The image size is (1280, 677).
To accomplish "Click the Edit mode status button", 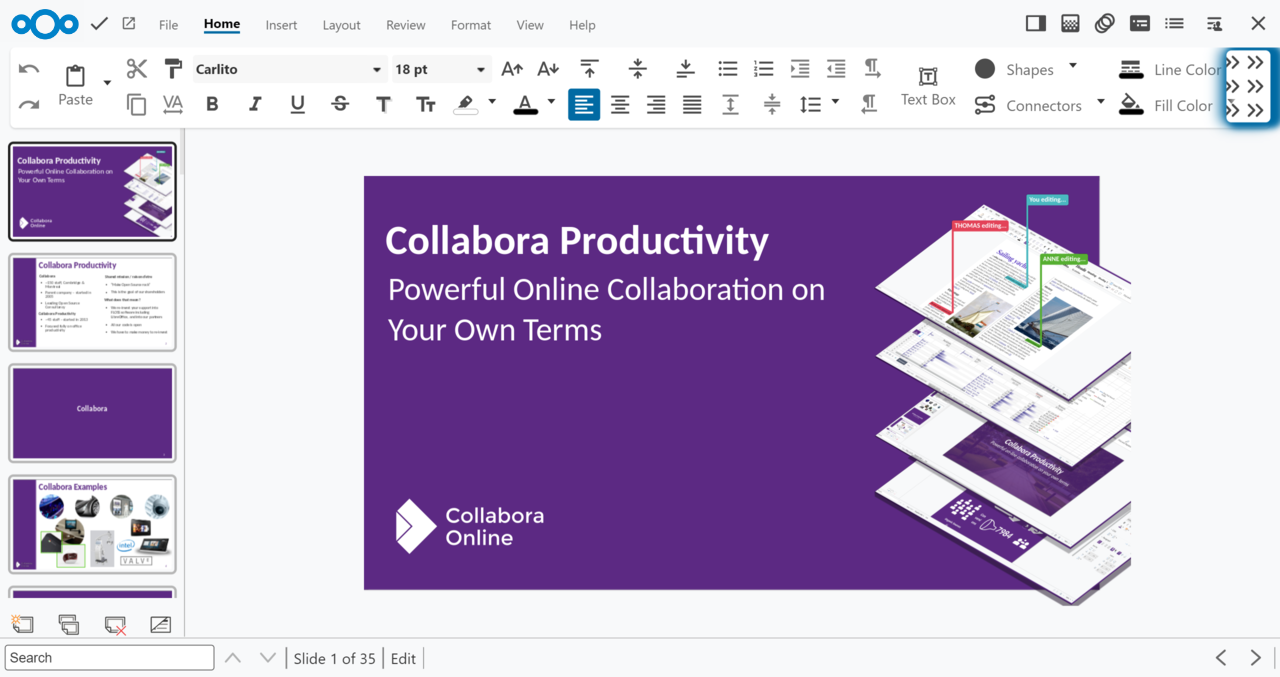I will pyautogui.click(x=403, y=658).
